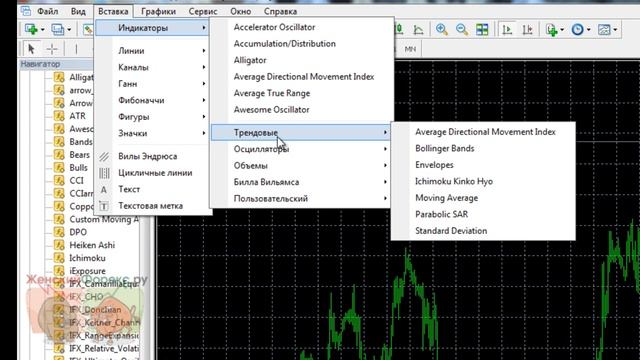Expand the Каналы submenu
Viewport: 640px width, 360px height.
click(x=153, y=67)
